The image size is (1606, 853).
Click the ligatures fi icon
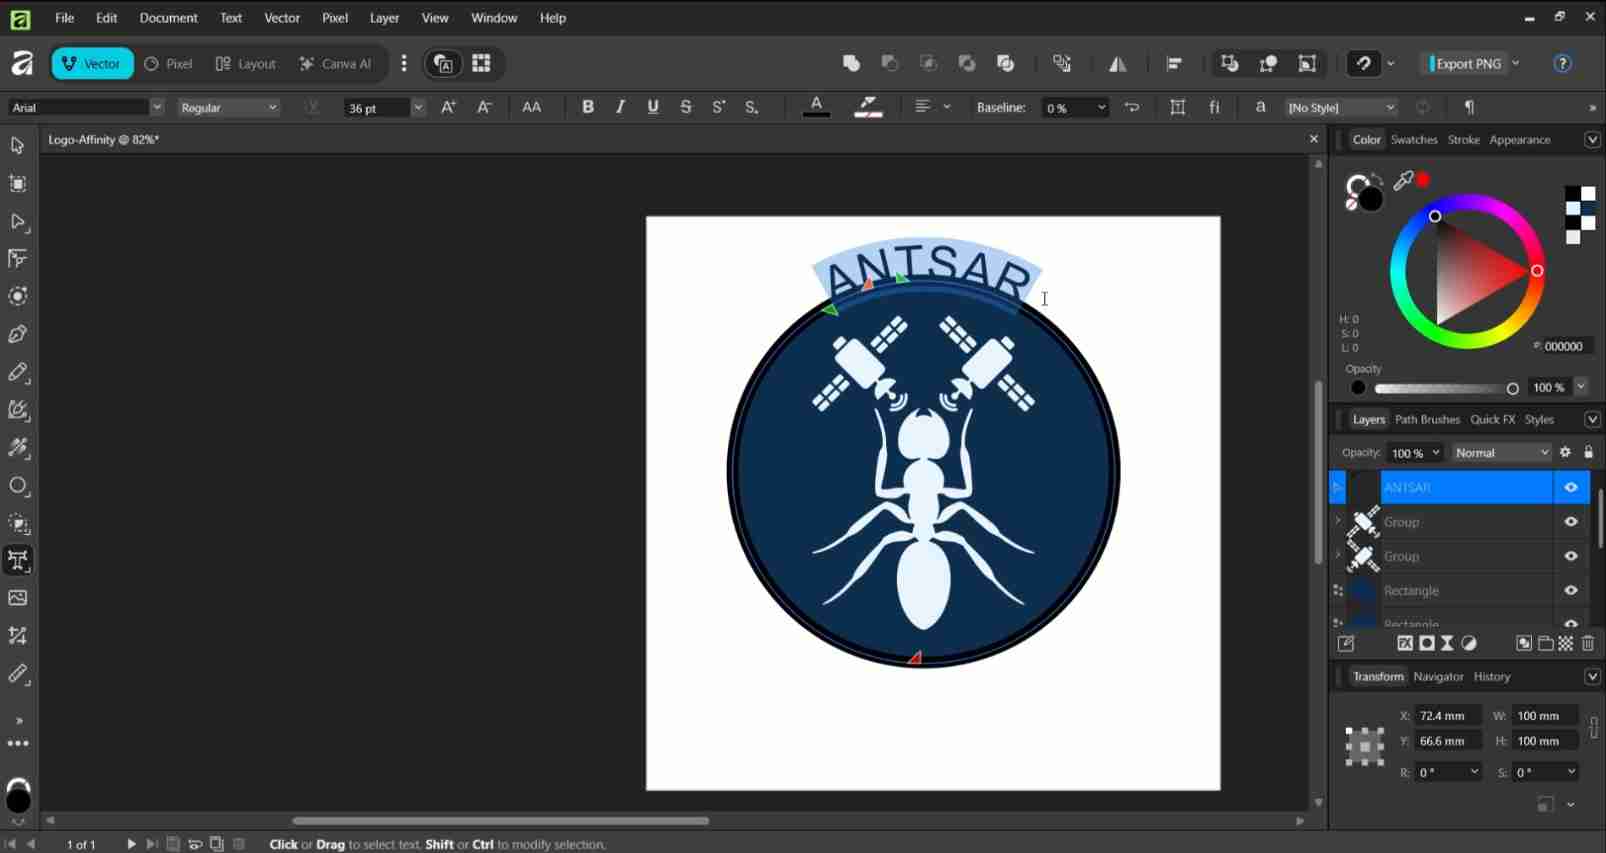point(1214,107)
